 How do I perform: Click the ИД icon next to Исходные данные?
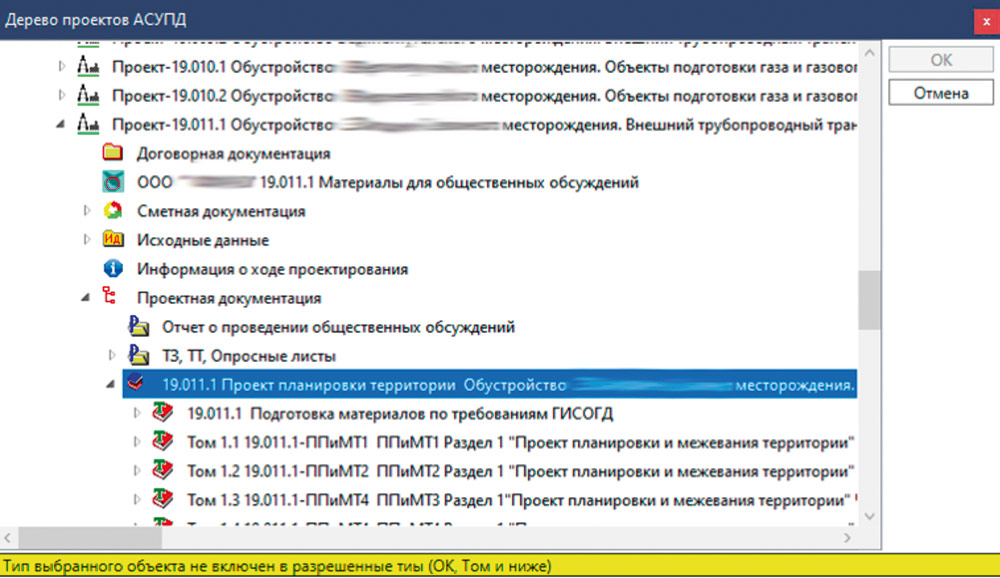pyautogui.click(x=115, y=240)
